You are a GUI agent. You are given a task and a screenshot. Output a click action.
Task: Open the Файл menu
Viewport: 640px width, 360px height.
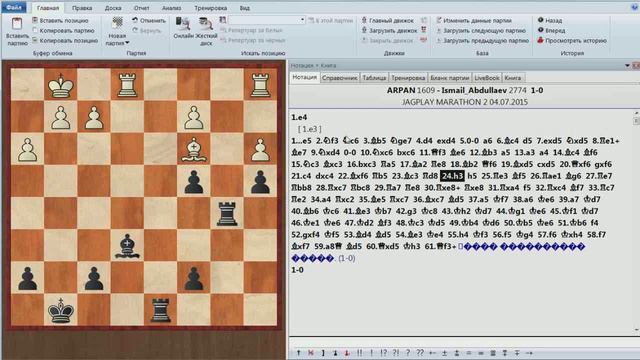tap(14, 7)
